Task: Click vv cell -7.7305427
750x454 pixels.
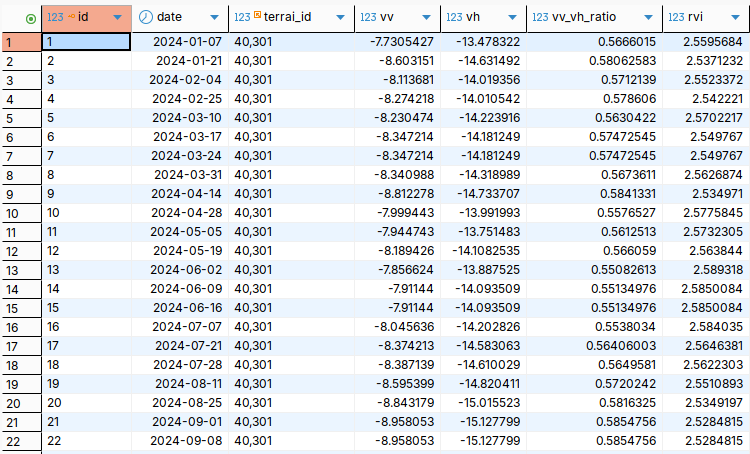Action: click(397, 42)
